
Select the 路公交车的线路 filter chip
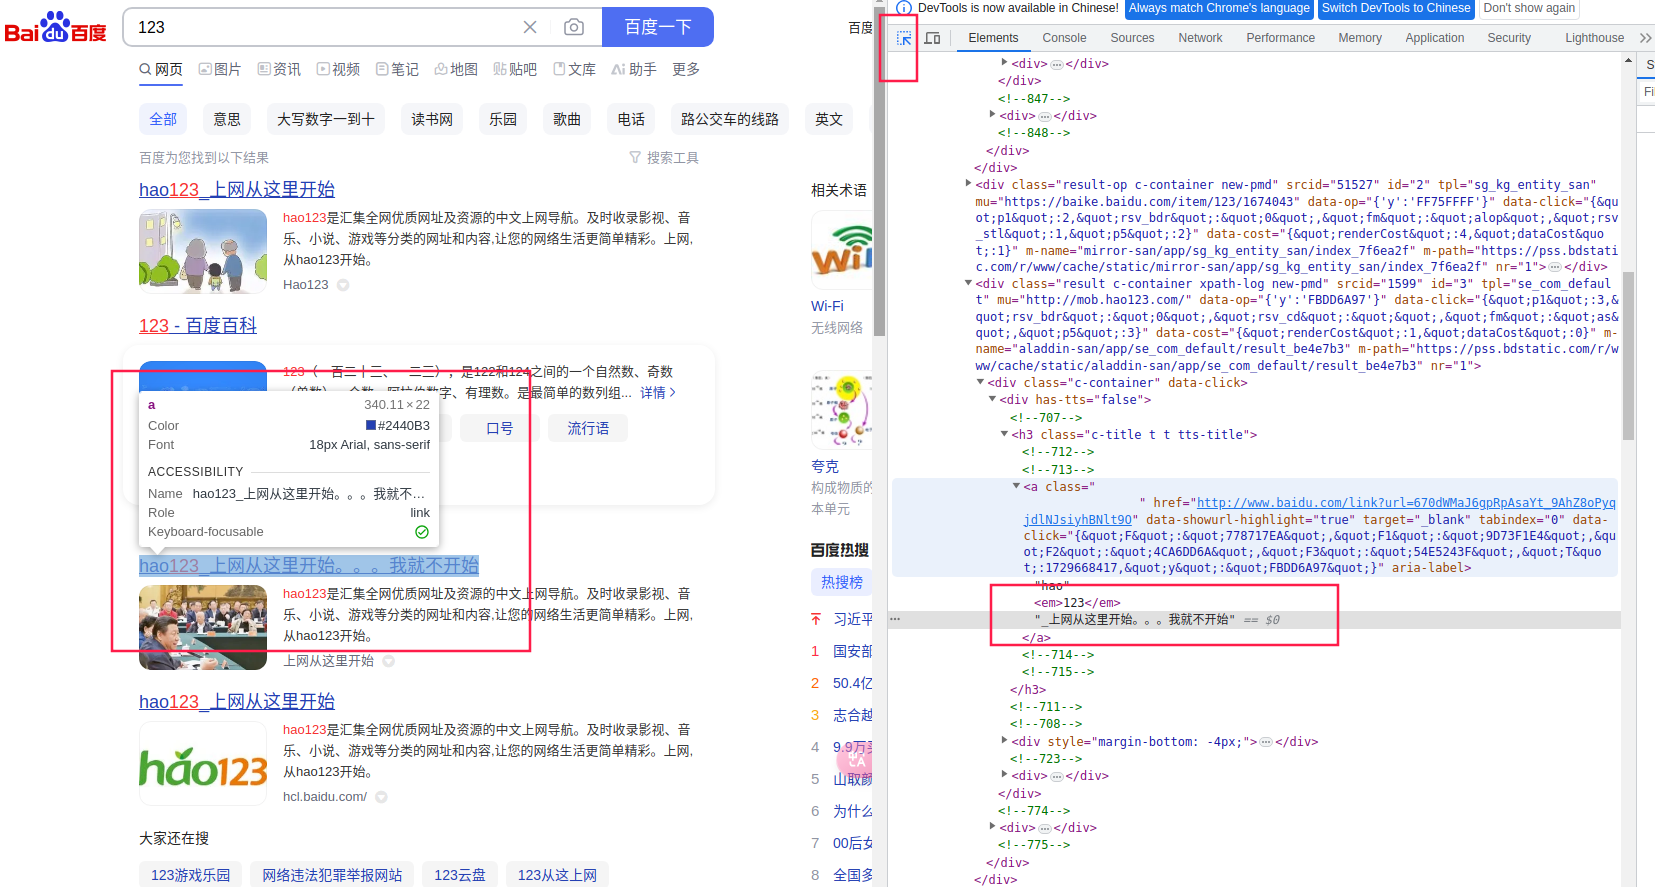coord(730,119)
